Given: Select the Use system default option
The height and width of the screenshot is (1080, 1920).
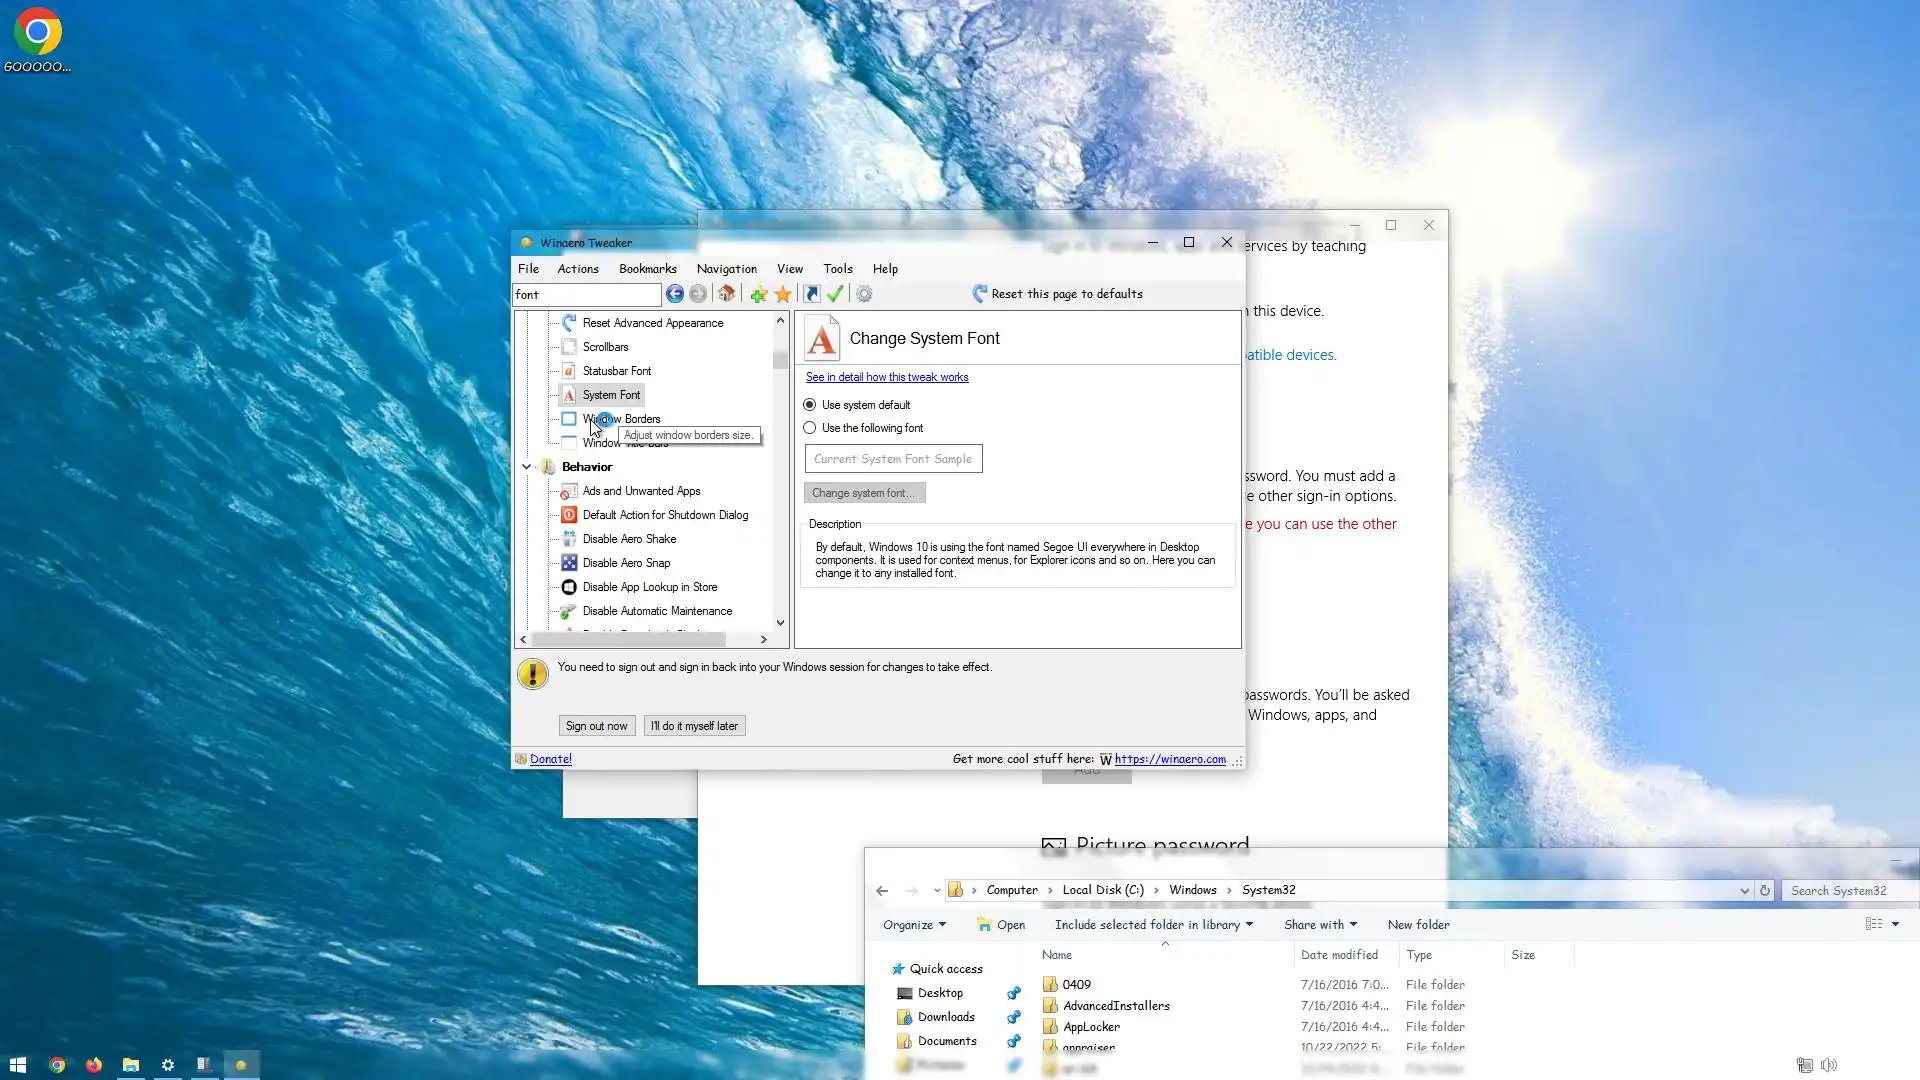Looking at the screenshot, I should click(x=810, y=405).
